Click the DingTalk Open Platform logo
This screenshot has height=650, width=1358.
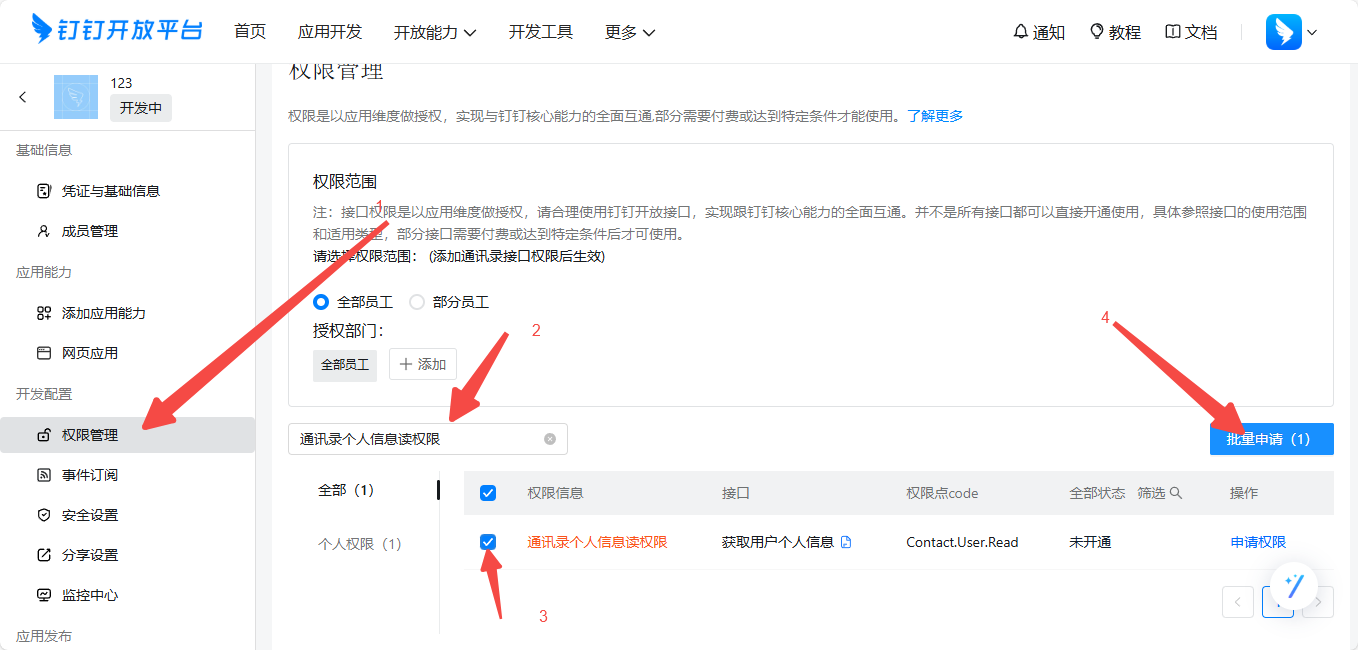pos(116,31)
